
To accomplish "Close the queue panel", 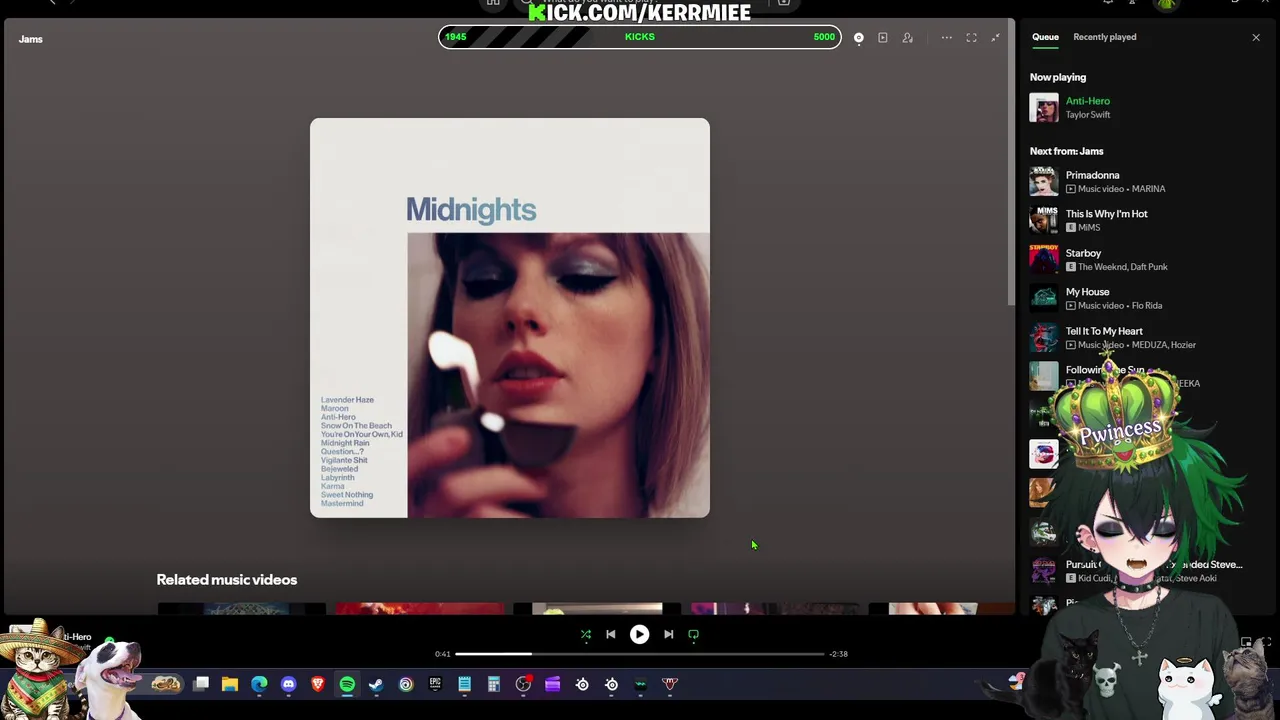I will pyautogui.click(x=1256, y=38).
